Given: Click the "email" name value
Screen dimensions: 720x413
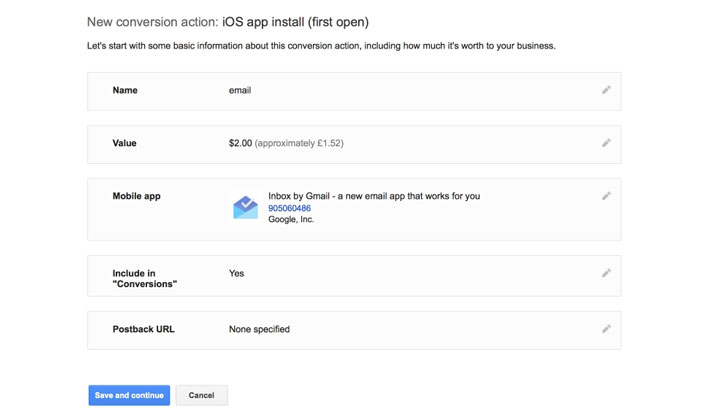Looking at the screenshot, I should (x=240, y=90).
